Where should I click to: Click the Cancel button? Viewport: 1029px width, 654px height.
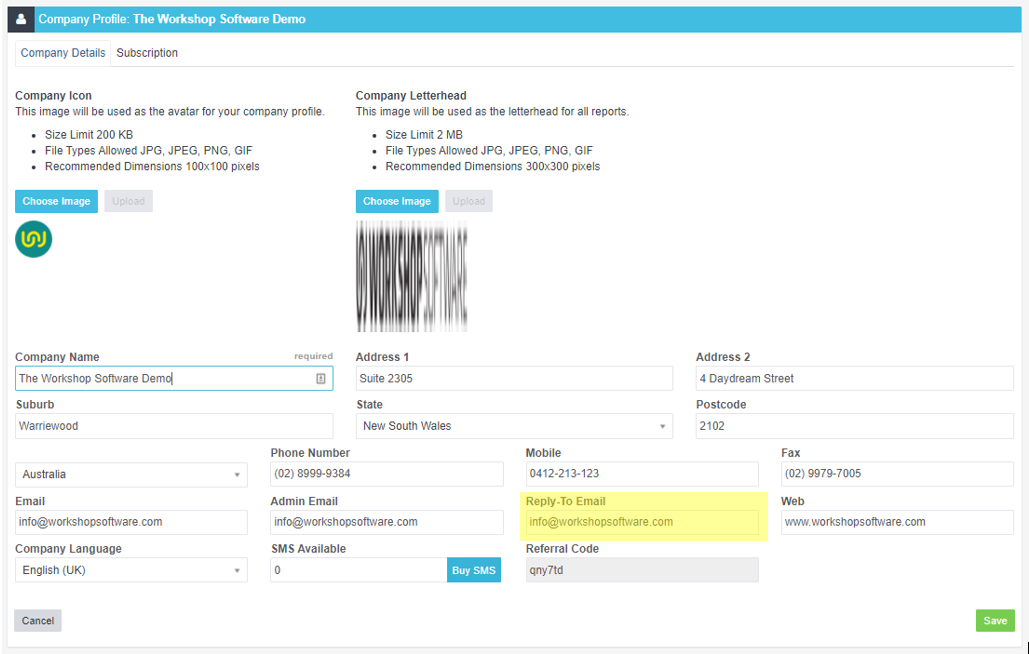coord(38,621)
